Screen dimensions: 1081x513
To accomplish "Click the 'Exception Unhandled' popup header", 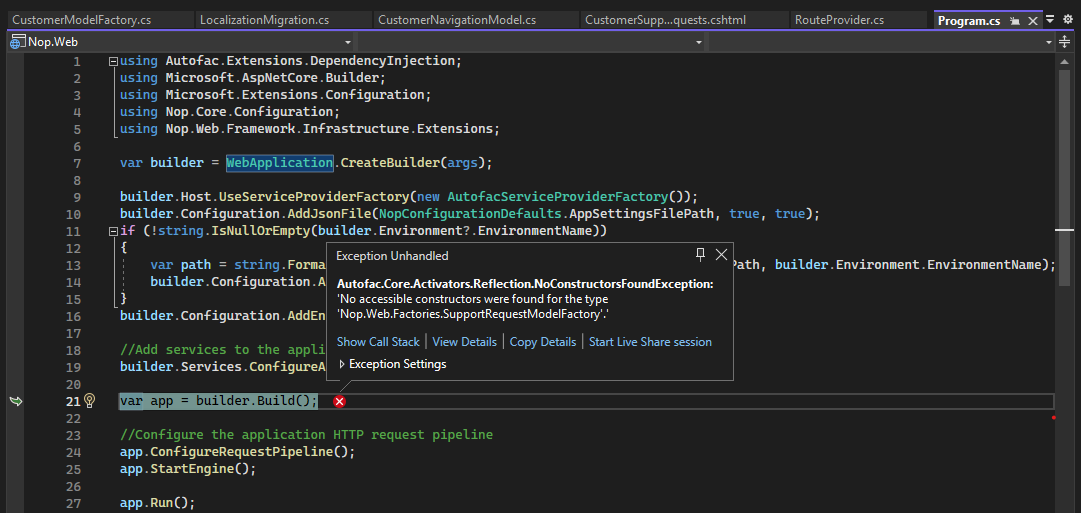I will [x=392, y=256].
